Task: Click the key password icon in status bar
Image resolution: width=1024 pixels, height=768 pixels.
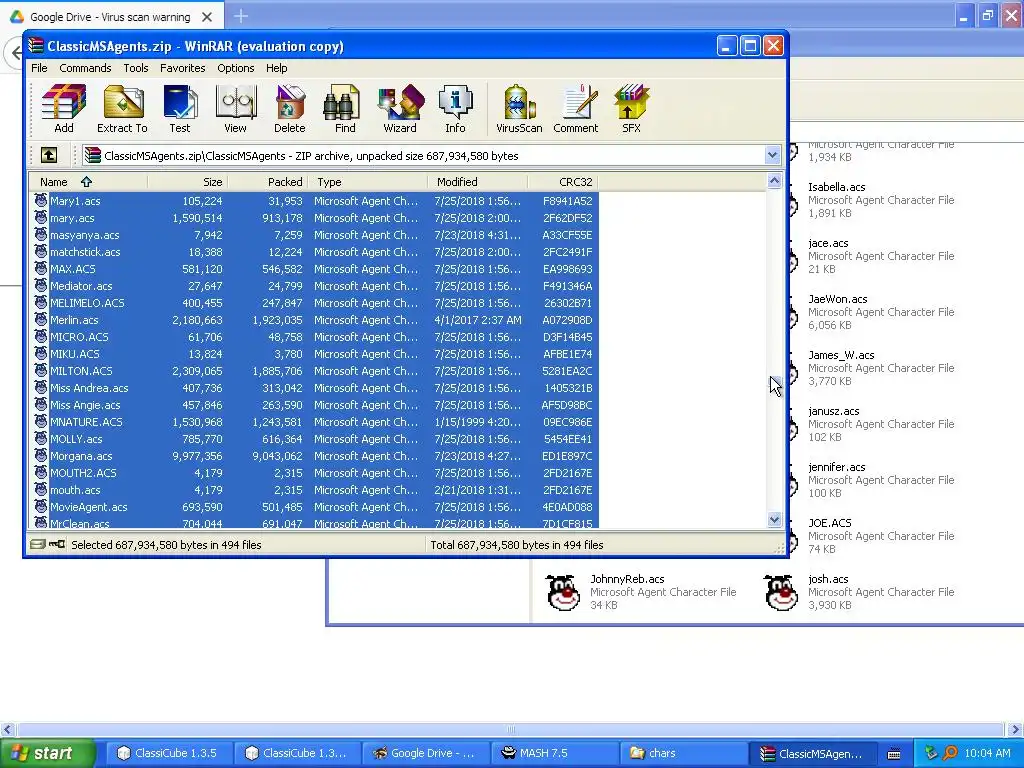Action: (57, 544)
